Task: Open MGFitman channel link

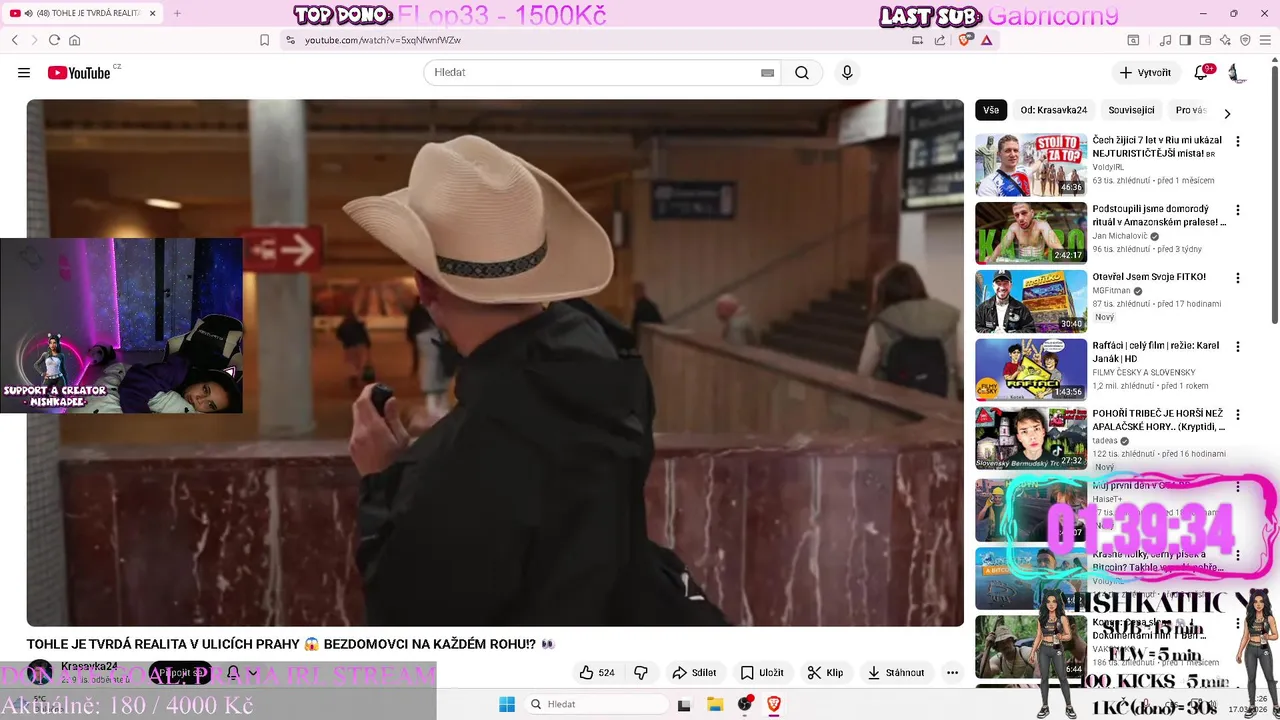Action: (x=1112, y=291)
